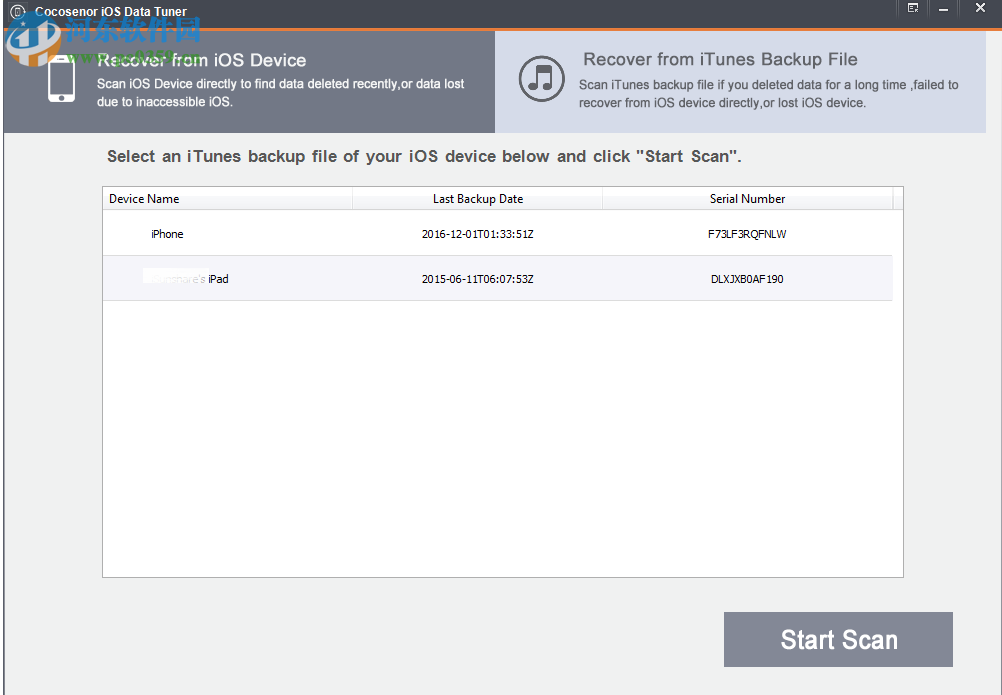
Task: Select the iPhone backup row
Action: pyautogui.click(x=498, y=234)
